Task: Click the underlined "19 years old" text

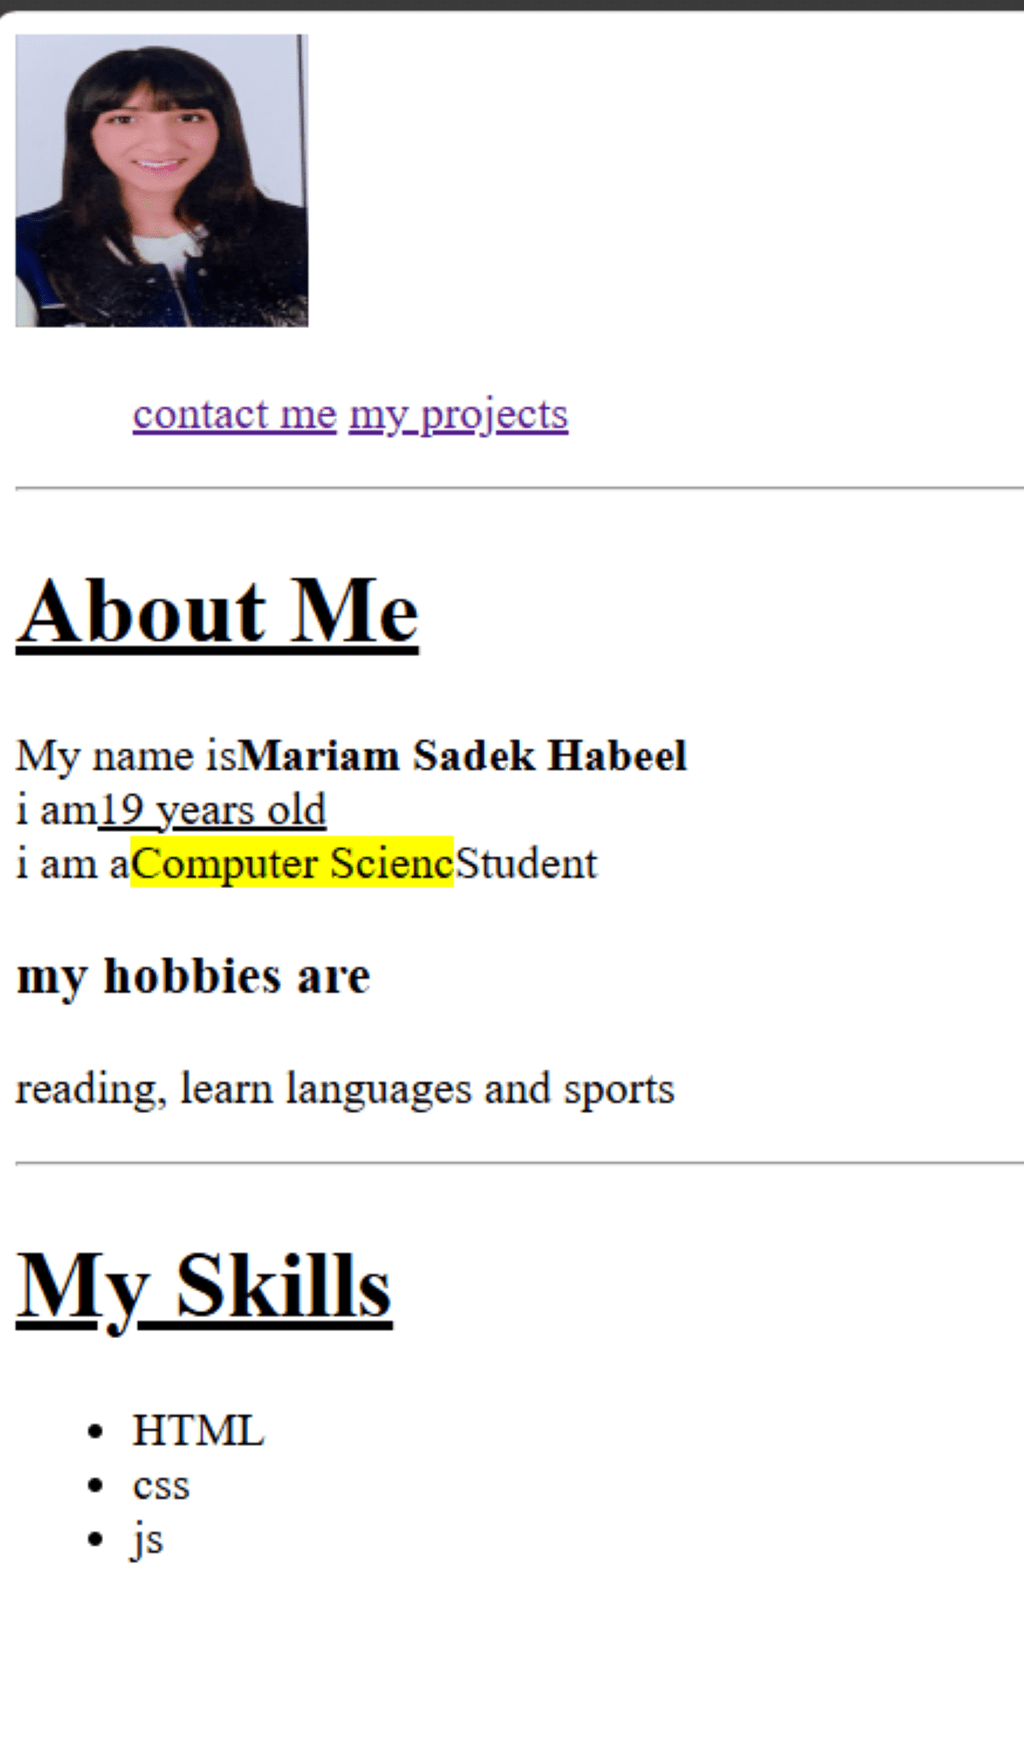Action: [x=212, y=810]
